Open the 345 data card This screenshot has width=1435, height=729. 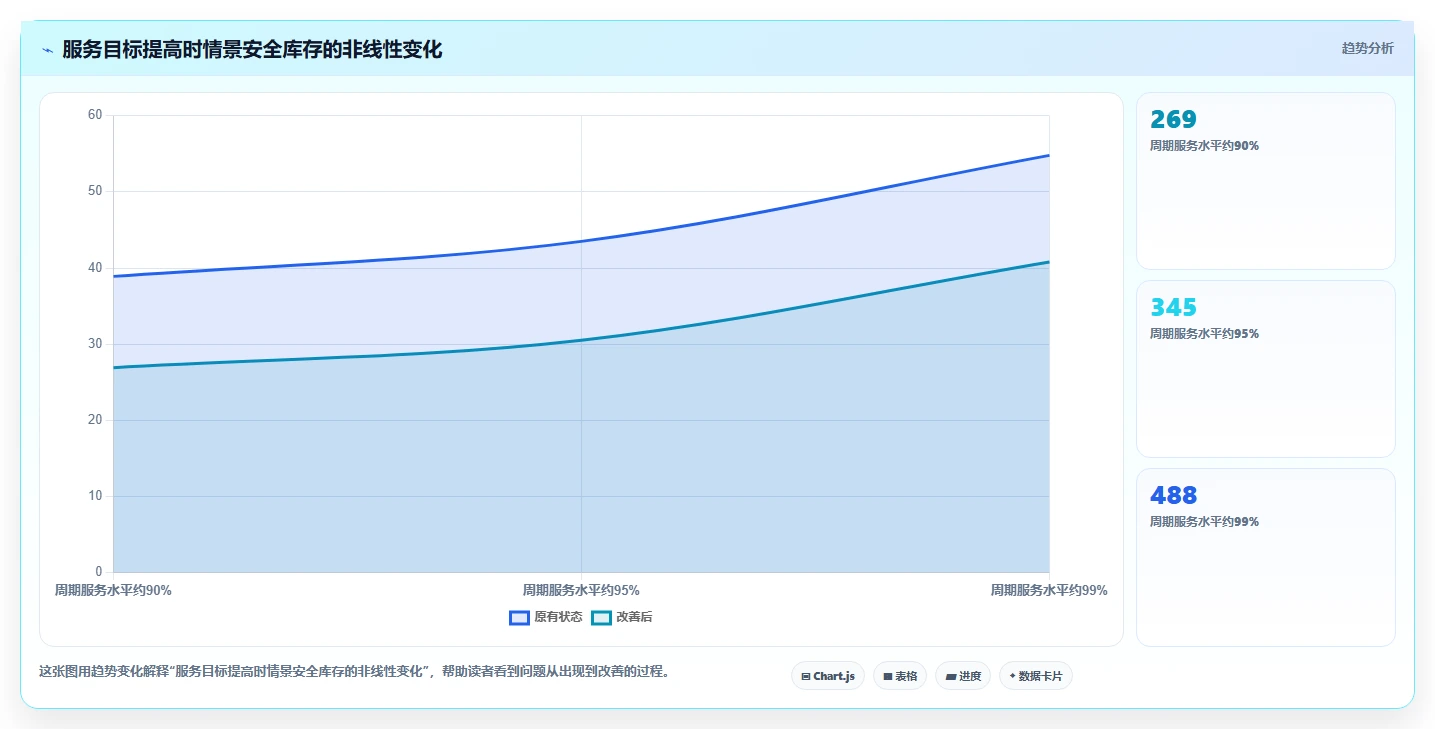[1266, 369]
